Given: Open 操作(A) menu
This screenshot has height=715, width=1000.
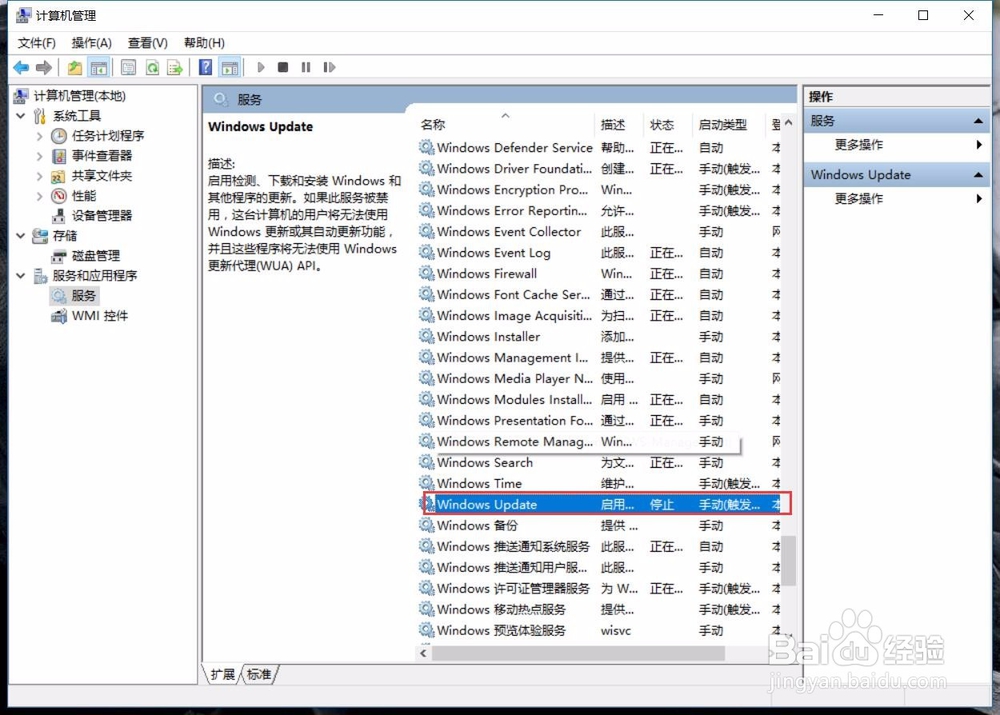Looking at the screenshot, I should [x=92, y=43].
